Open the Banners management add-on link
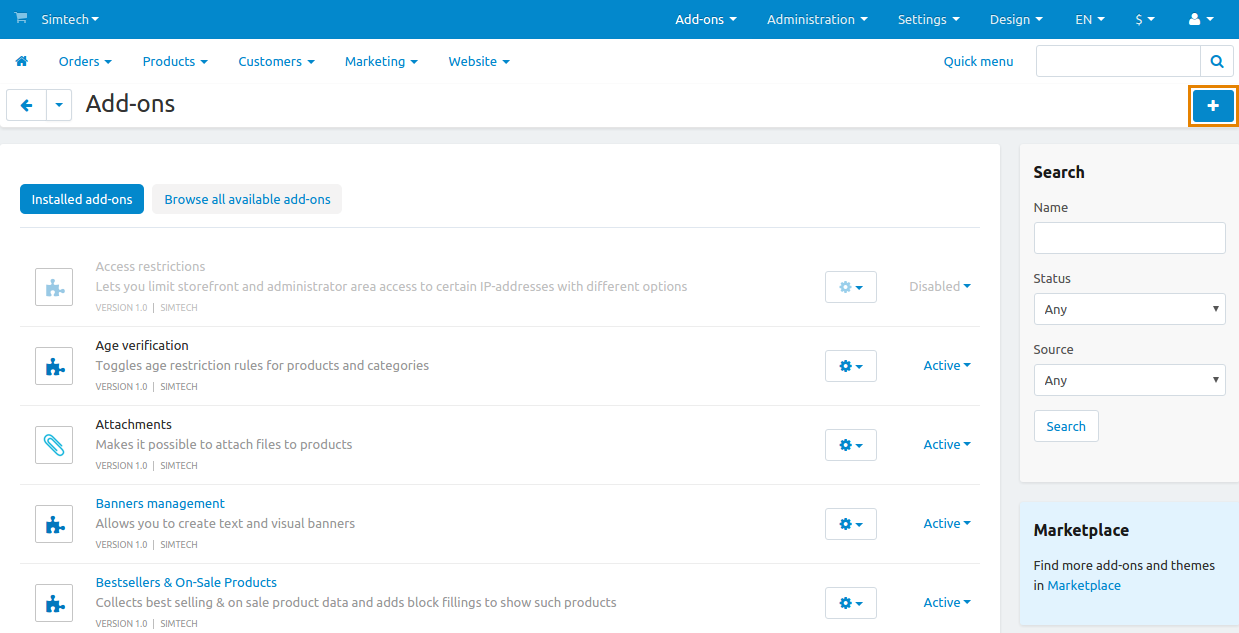Screen dimensions: 1239x633 point(160,503)
